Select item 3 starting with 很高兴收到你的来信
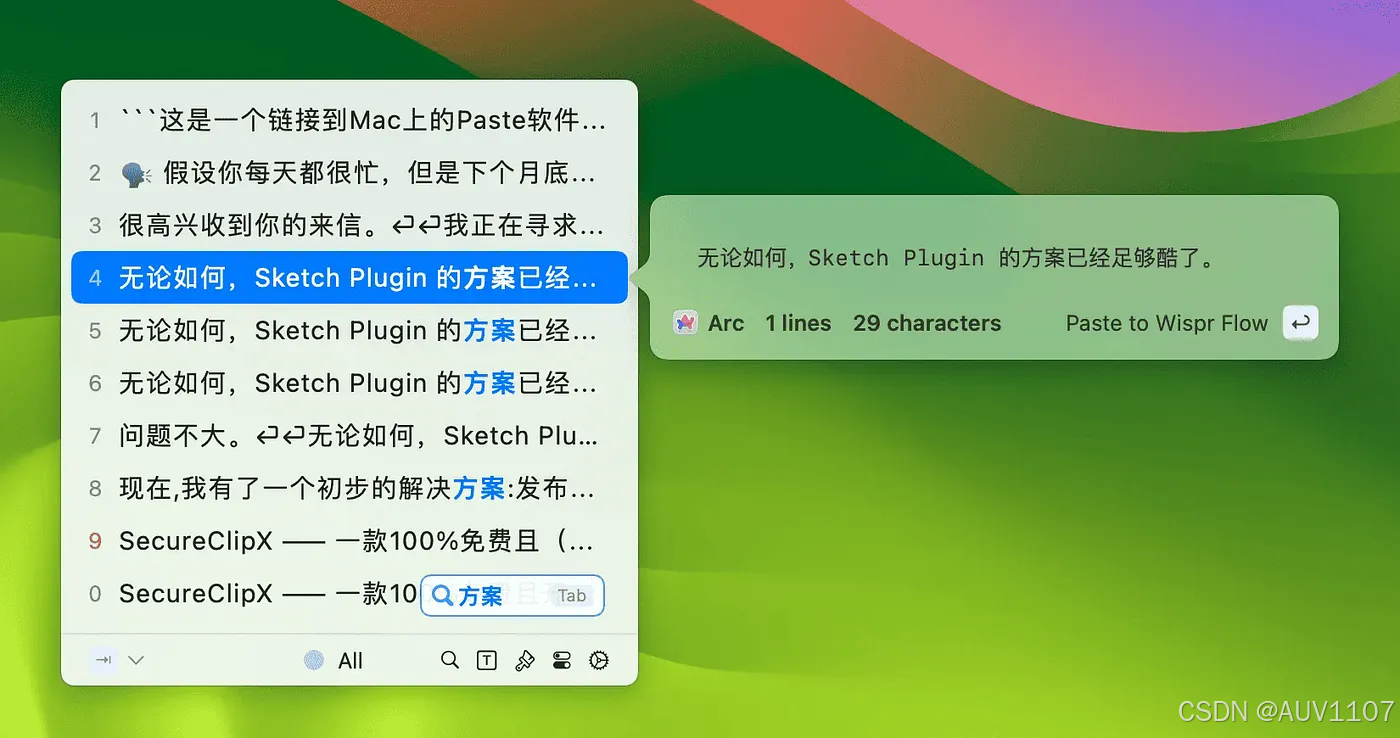This screenshot has width=1400, height=738. tap(349, 225)
